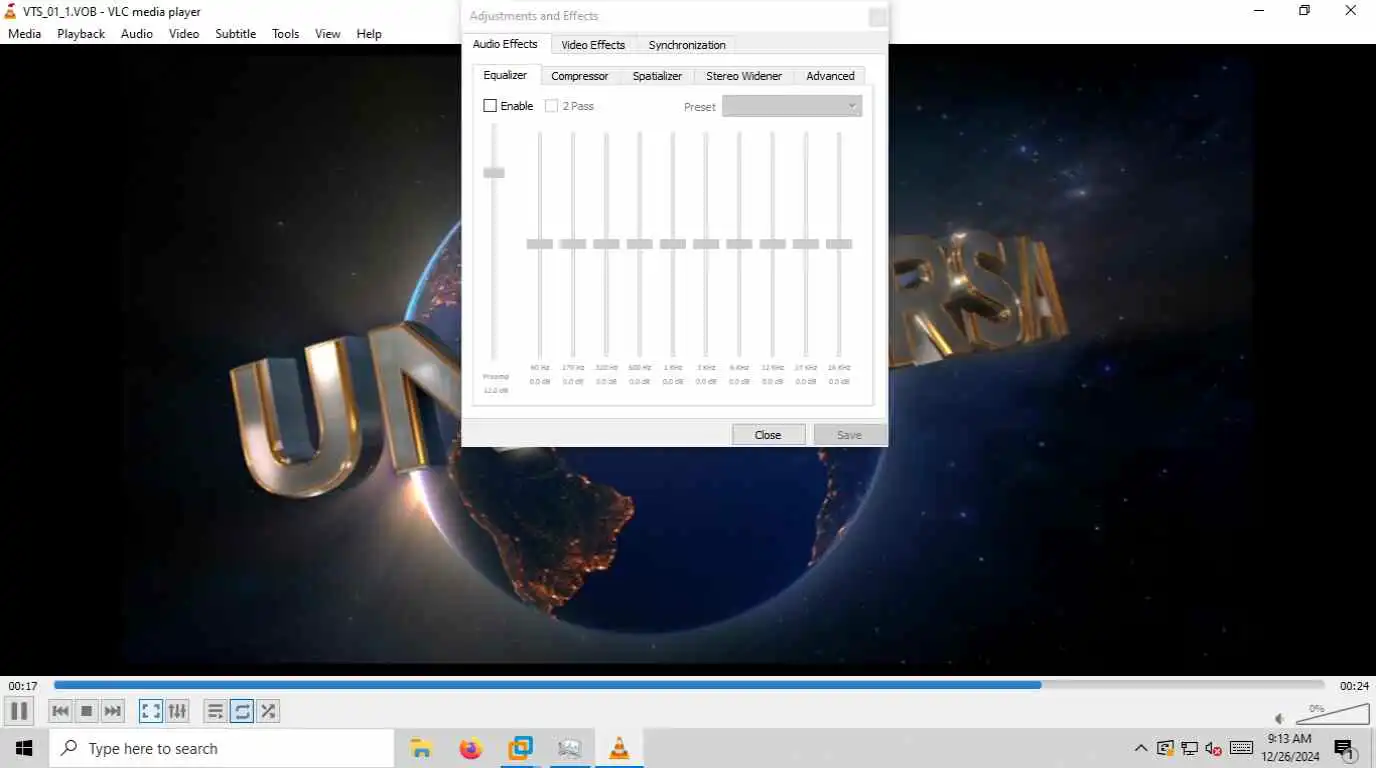This screenshot has width=1376, height=768.
Task: Click the VLC cone taskbar icon
Action: (x=619, y=748)
